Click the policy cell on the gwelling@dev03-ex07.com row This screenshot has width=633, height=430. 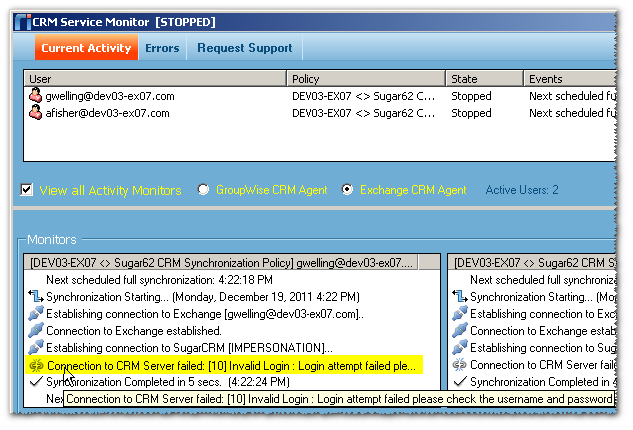click(x=363, y=96)
